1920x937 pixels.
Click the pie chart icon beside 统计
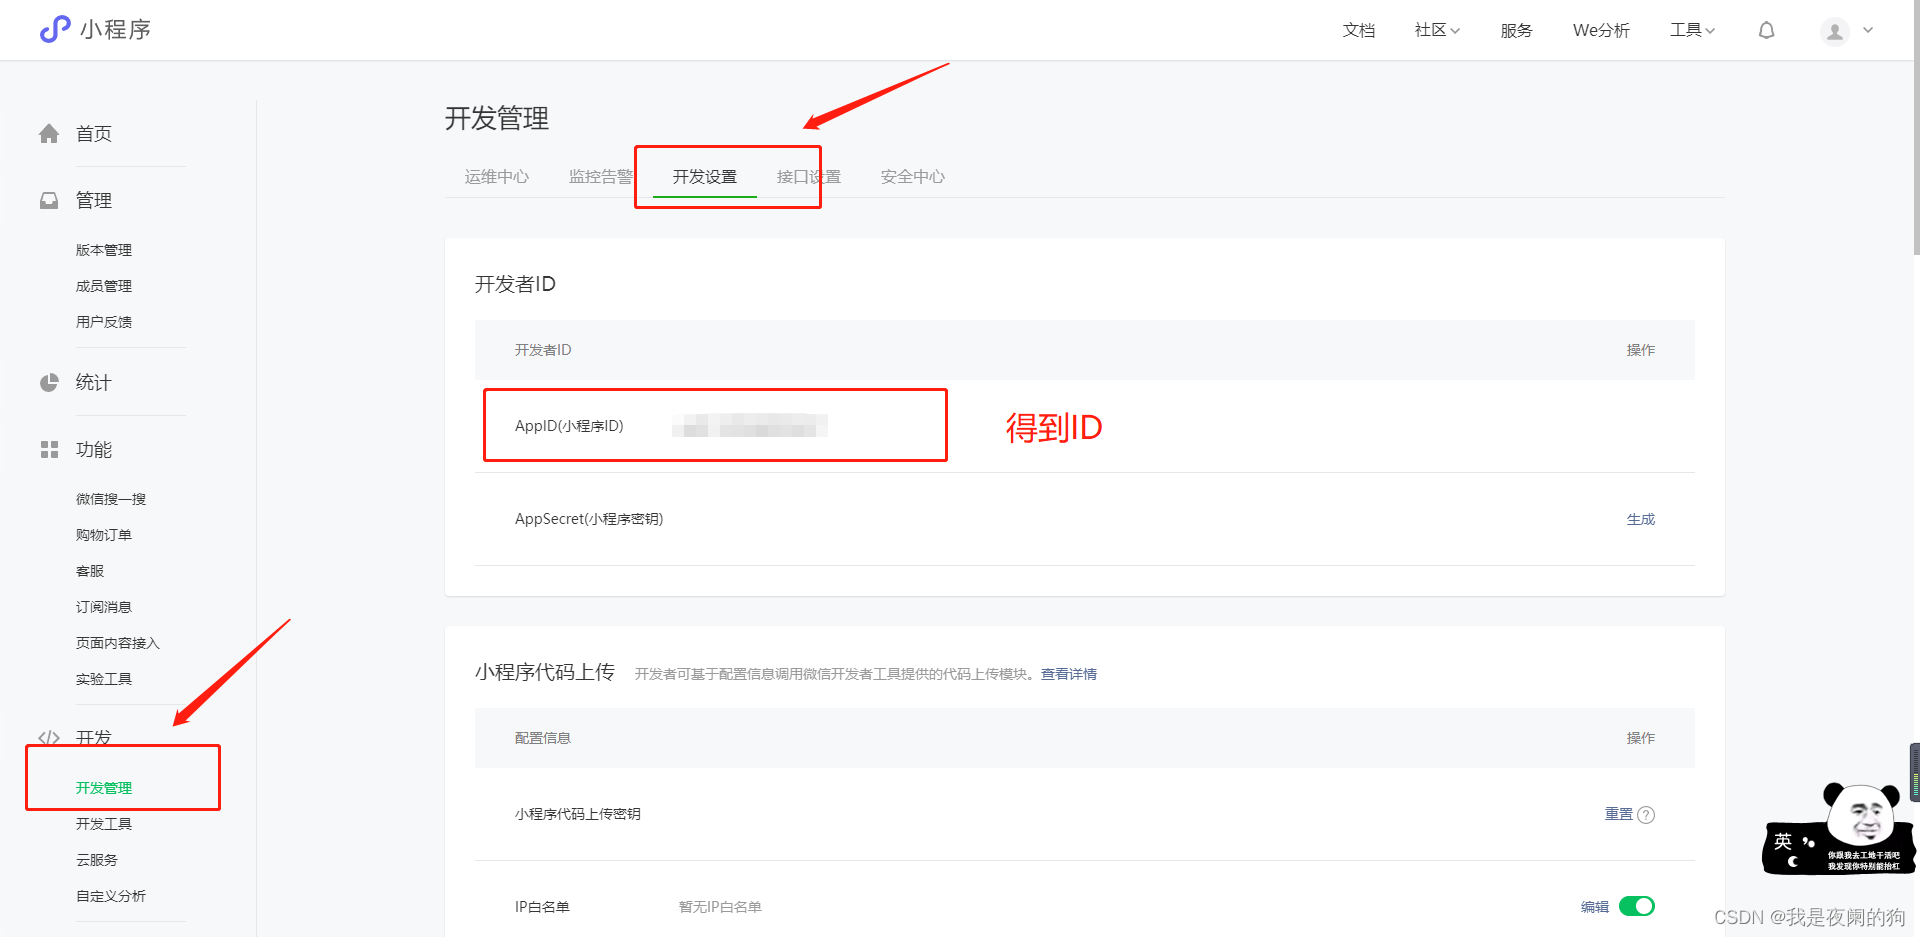point(49,383)
